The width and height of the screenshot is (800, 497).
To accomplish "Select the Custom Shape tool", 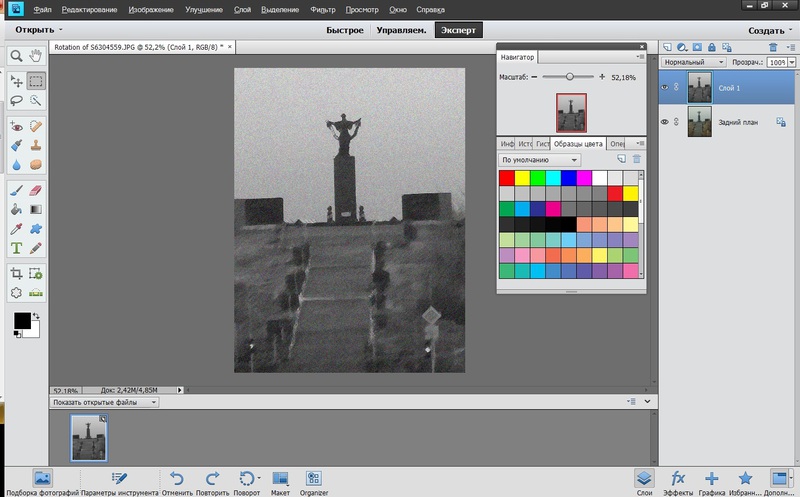I will [35, 229].
